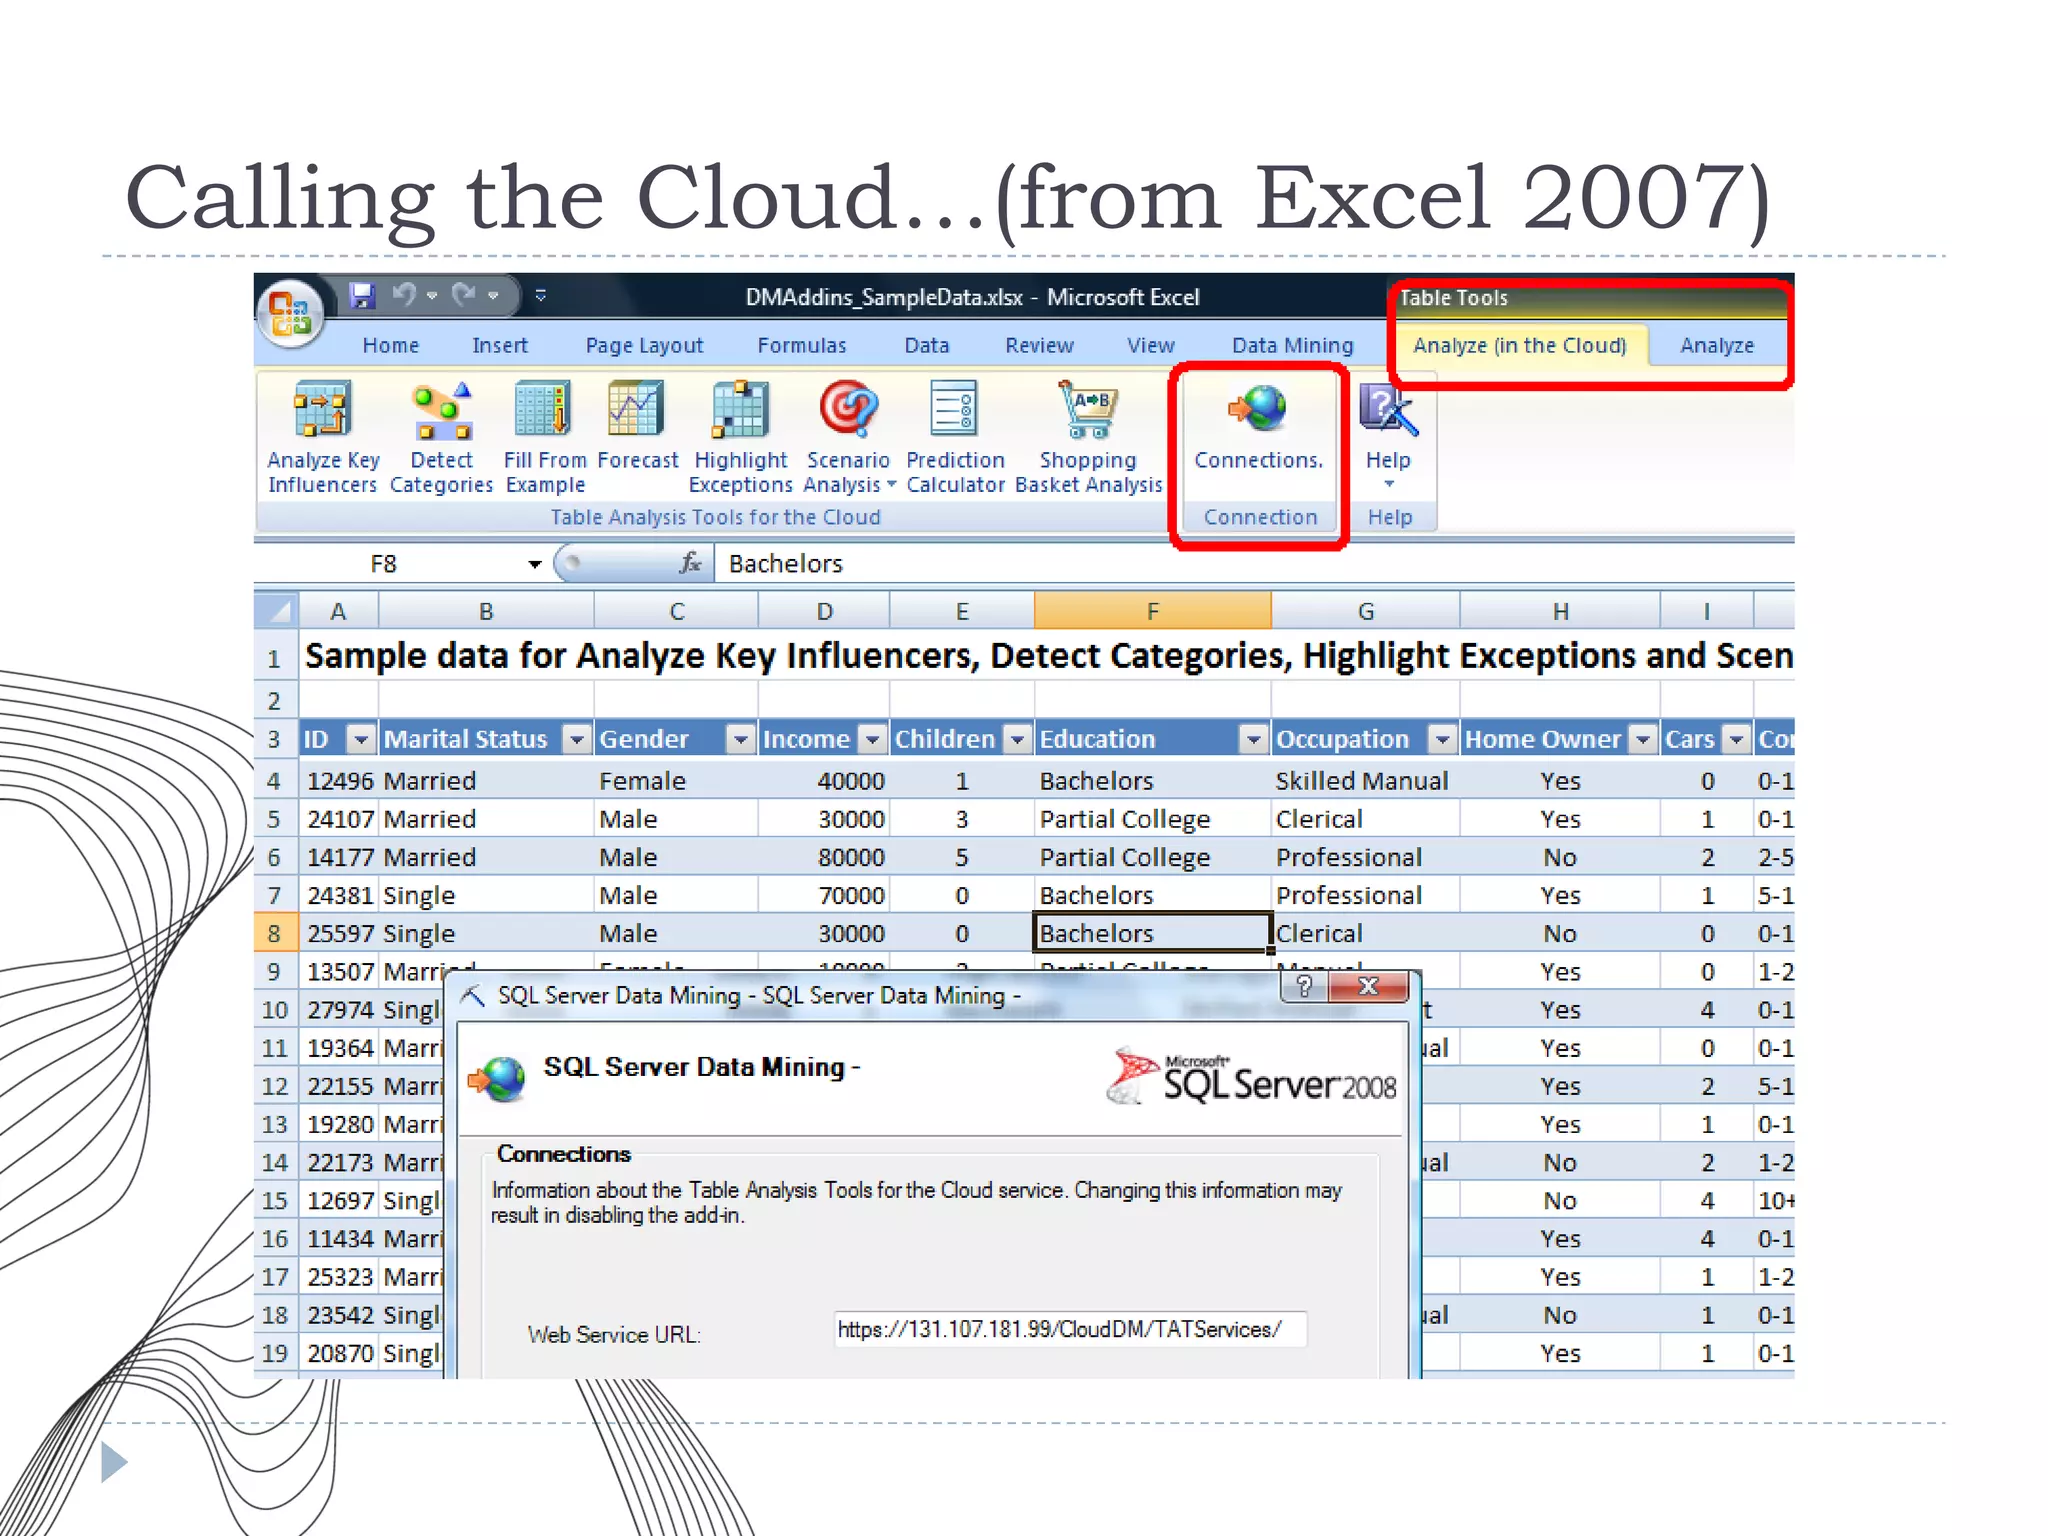This screenshot has width=2048, height=1536.
Task: Open Customize Quick Access Toolbar dropdown
Action: pyautogui.click(x=541, y=295)
